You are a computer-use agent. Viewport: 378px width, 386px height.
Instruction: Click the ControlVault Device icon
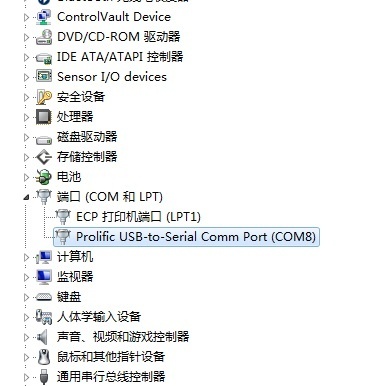point(44,17)
